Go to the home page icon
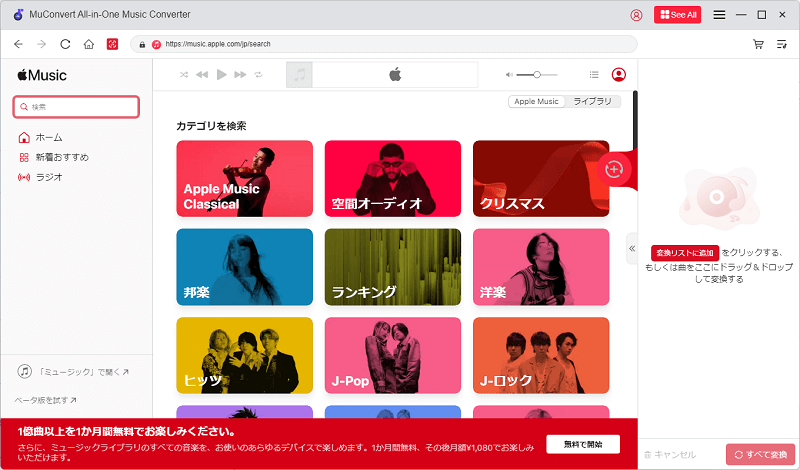 point(89,44)
